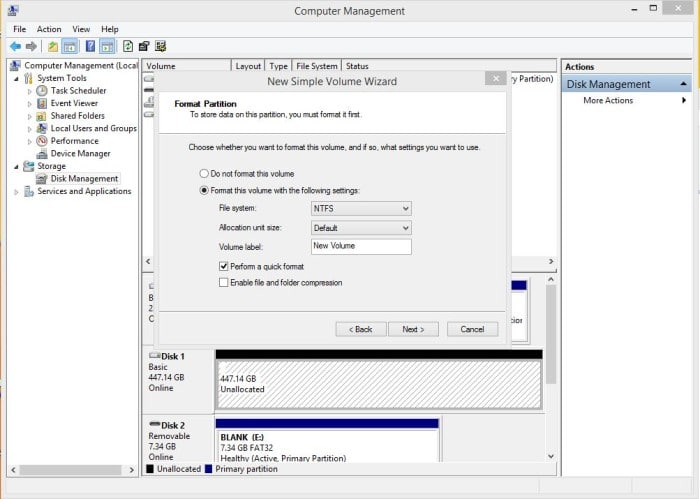Viewport: 700px width, 499px height.
Task: Click the File System column header
Action: pos(317,66)
